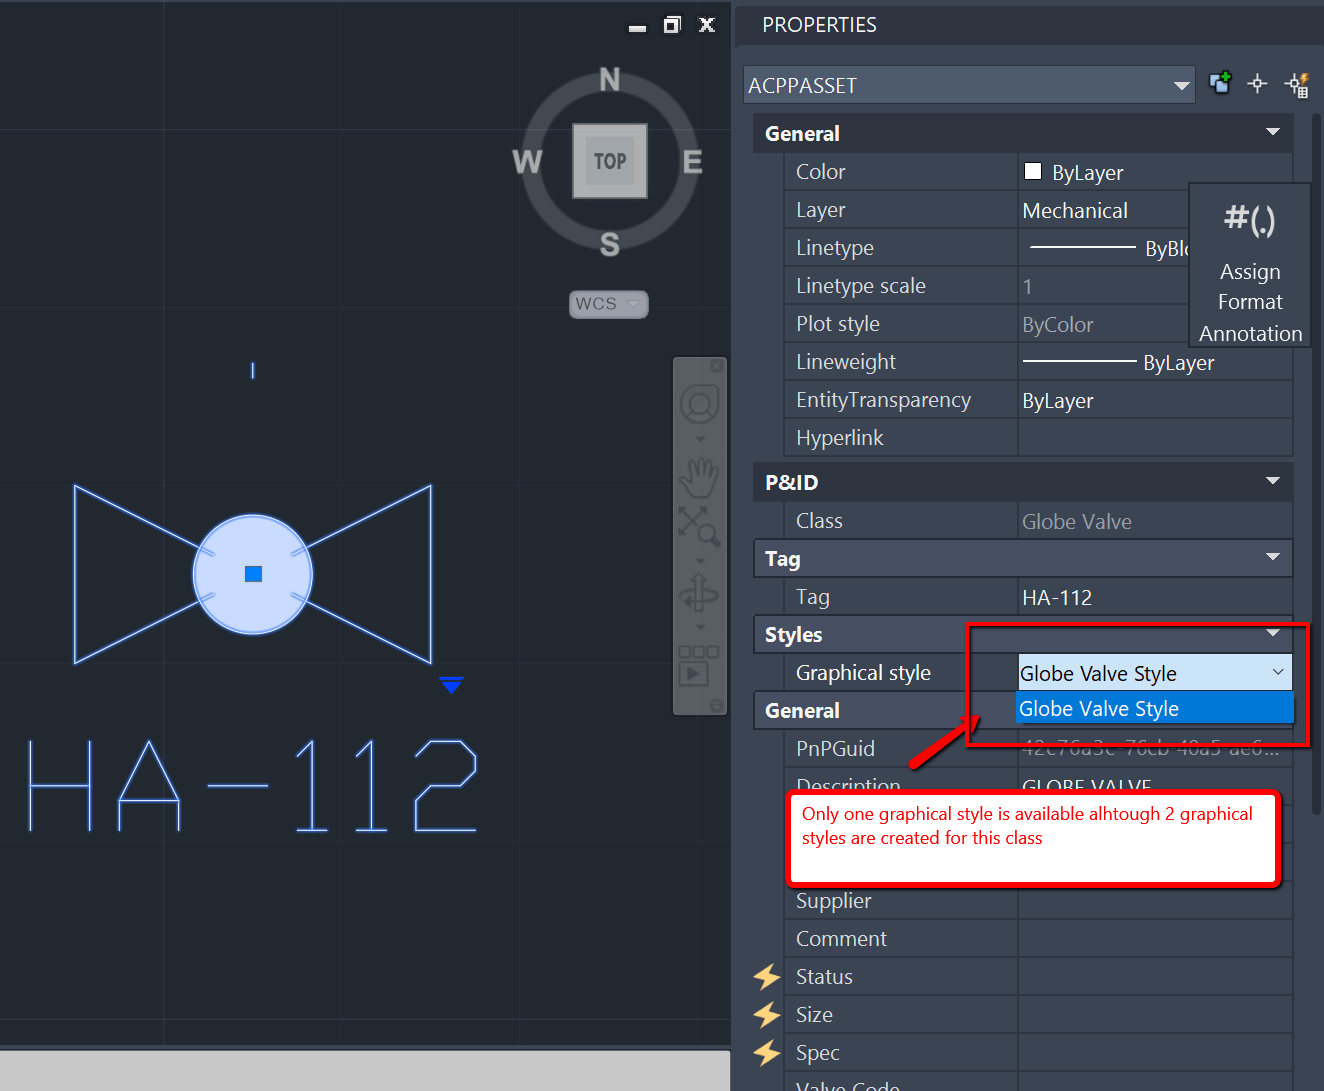This screenshot has height=1091, width=1324.
Task: Activate the Pan hand tool
Action: (700, 477)
